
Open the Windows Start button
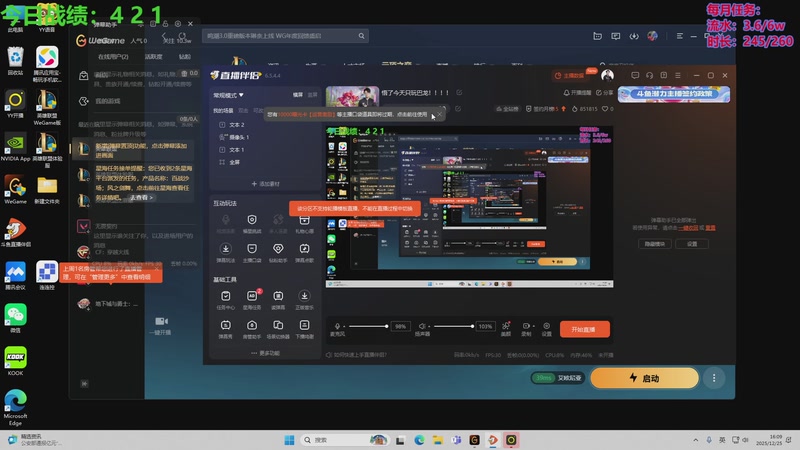point(289,440)
